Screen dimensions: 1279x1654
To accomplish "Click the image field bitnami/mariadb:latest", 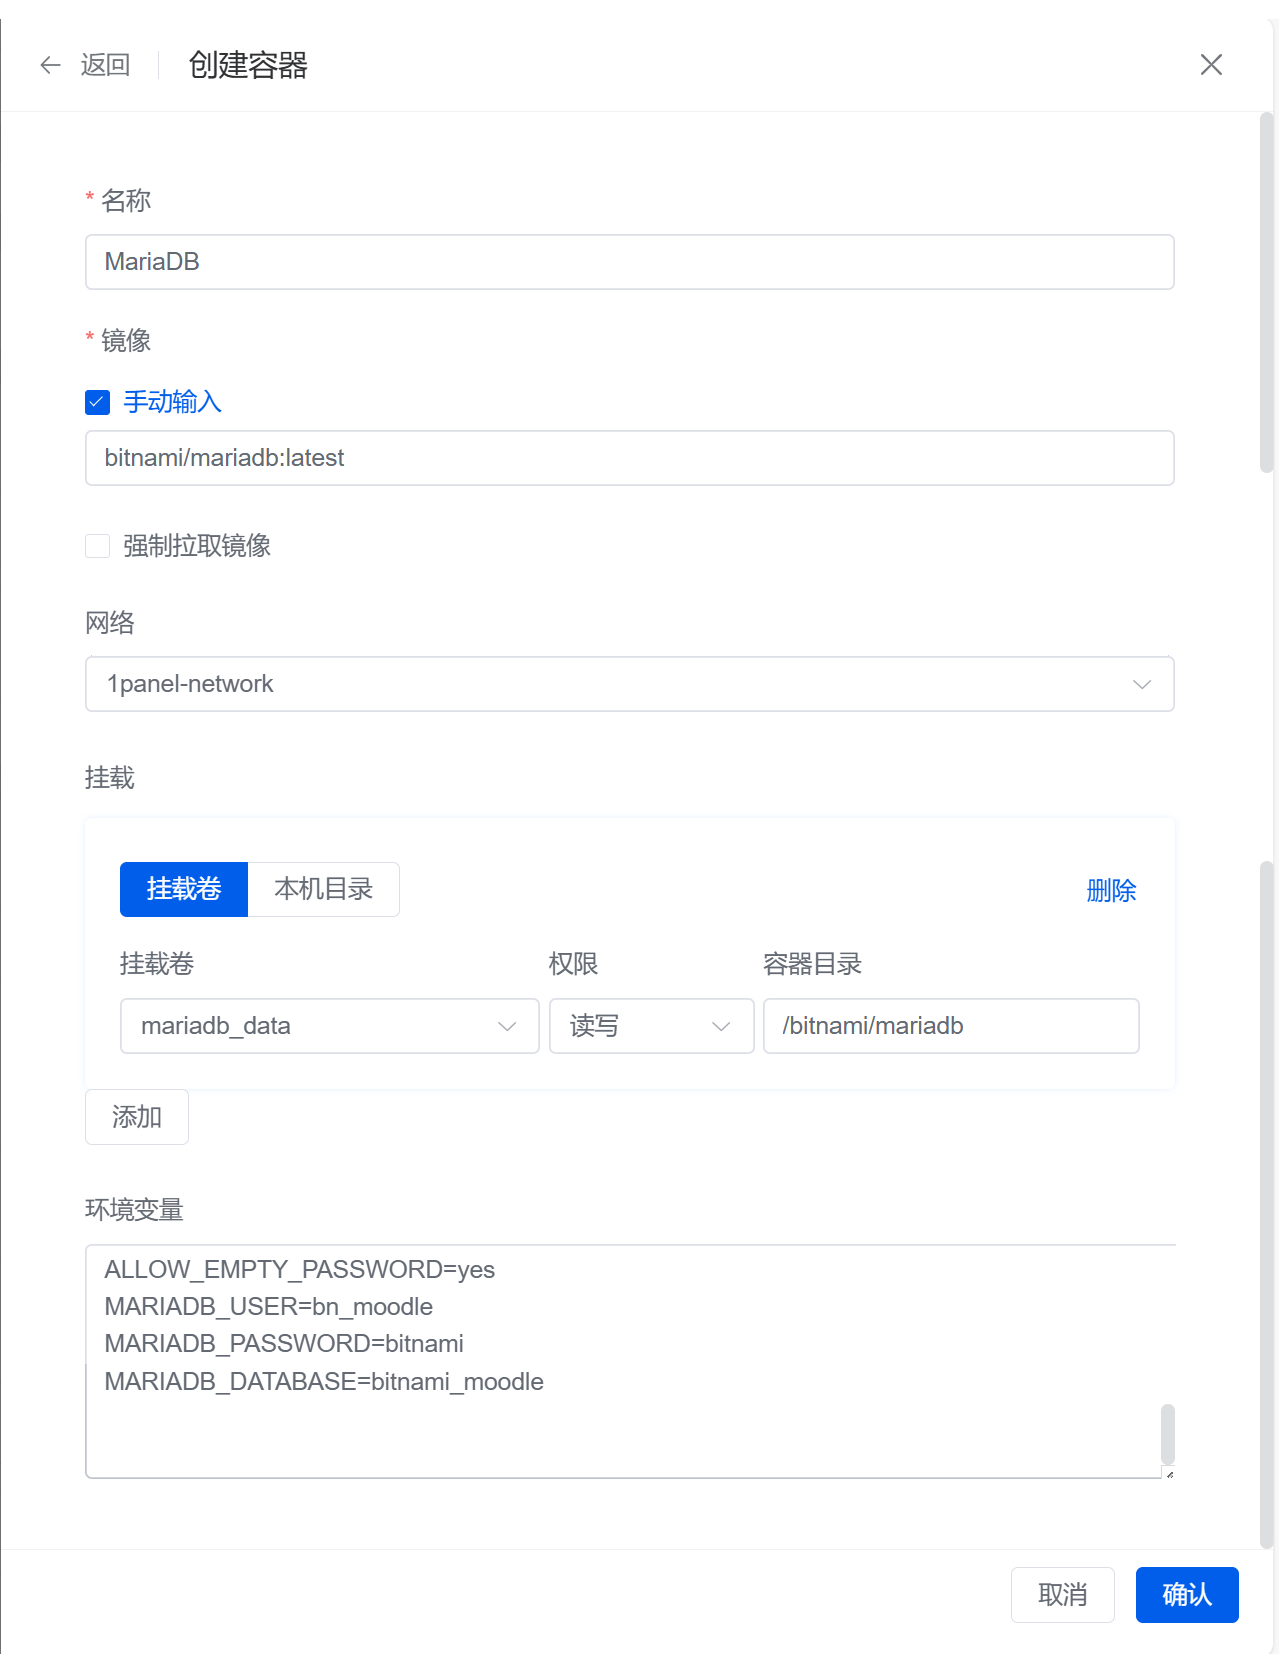I will [x=630, y=458].
